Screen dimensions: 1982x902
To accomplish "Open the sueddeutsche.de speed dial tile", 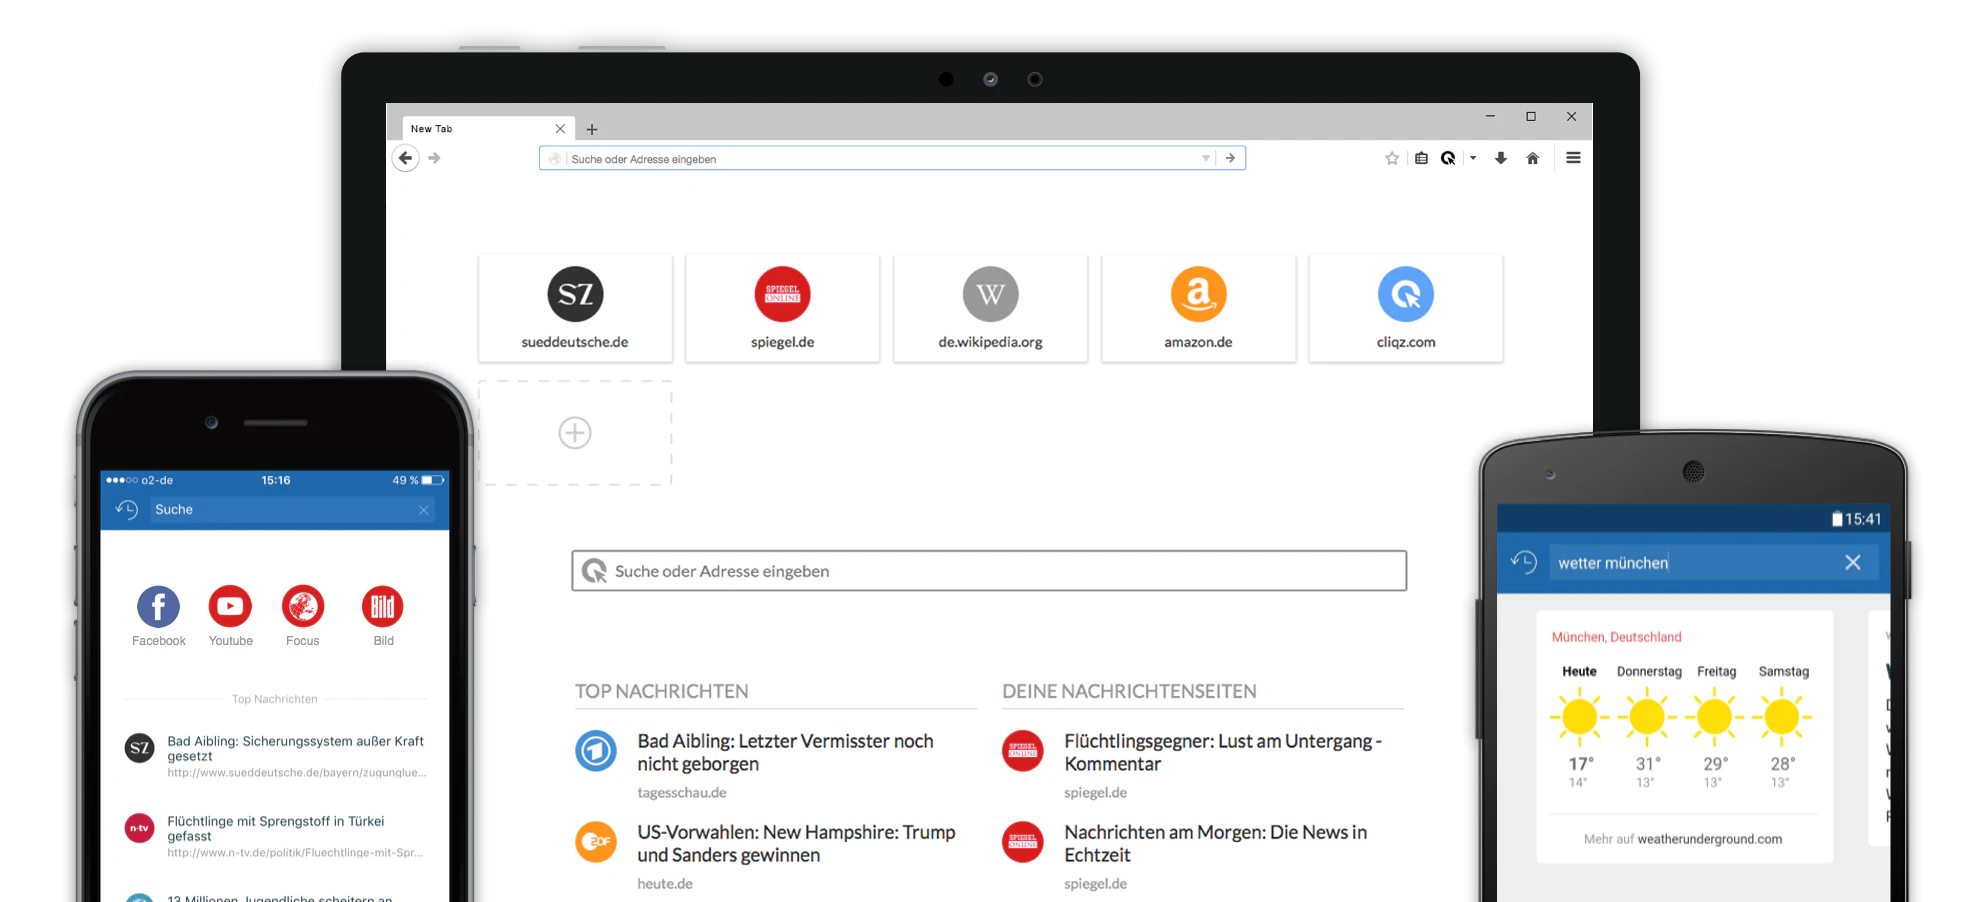I will (575, 308).
